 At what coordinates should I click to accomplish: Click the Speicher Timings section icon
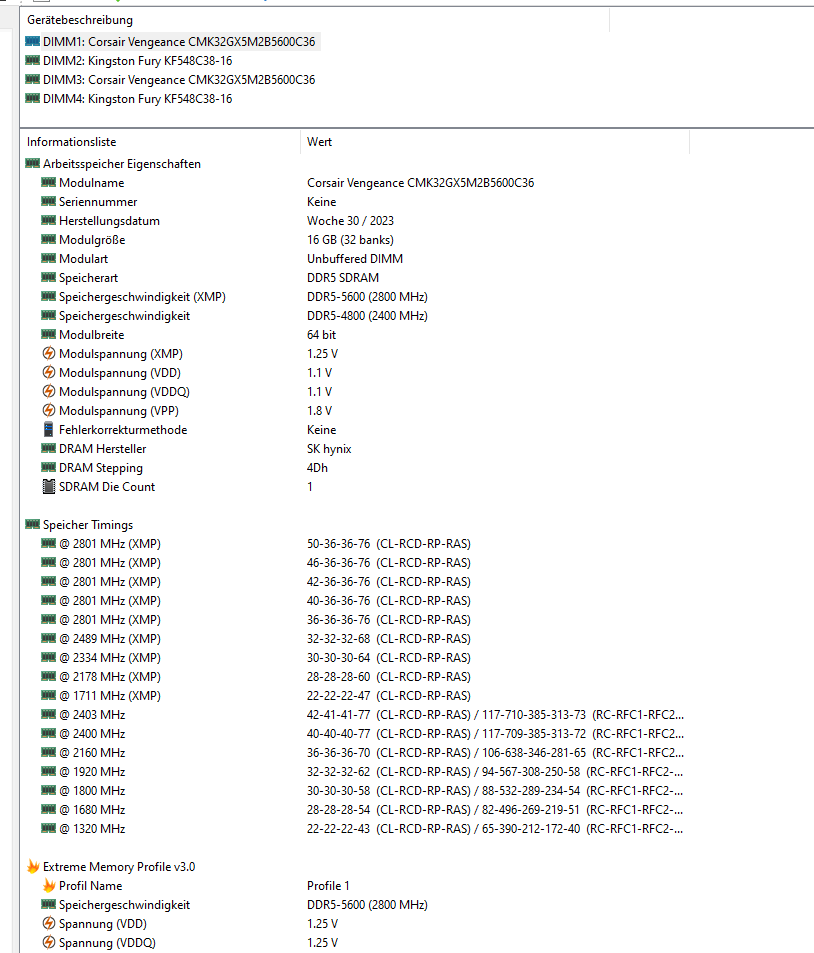(33, 525)
